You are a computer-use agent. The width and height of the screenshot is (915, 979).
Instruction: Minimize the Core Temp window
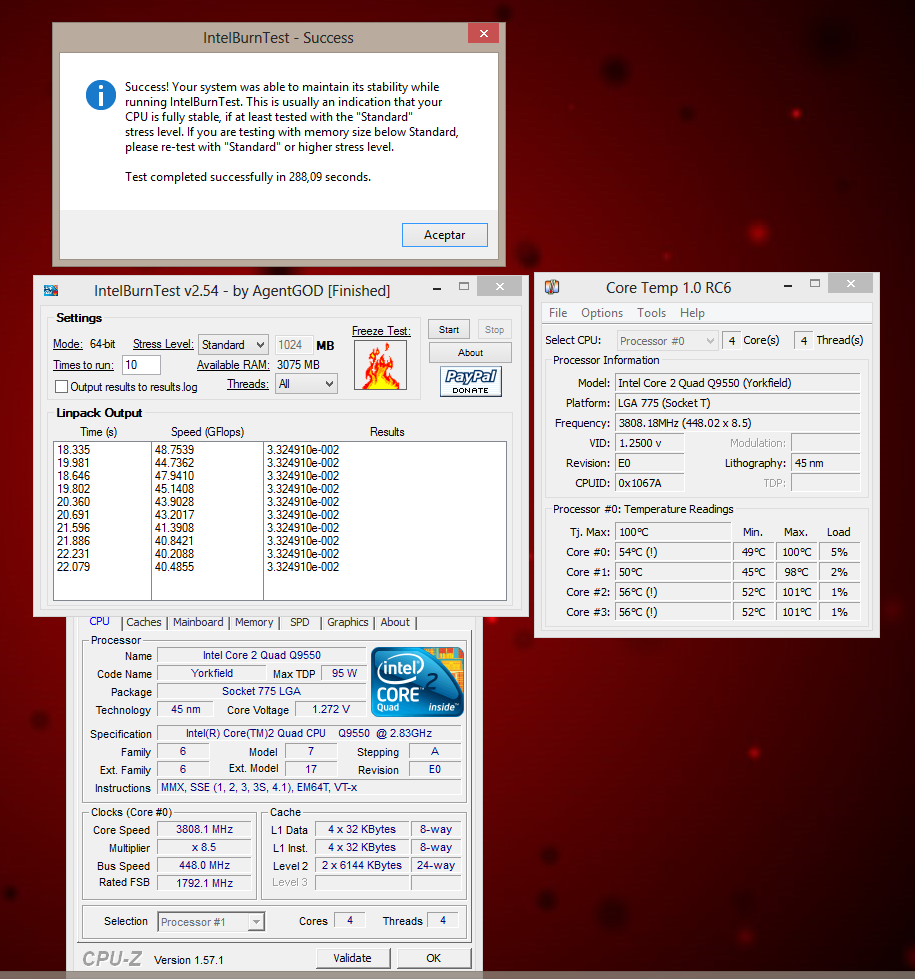coord(787,286)
